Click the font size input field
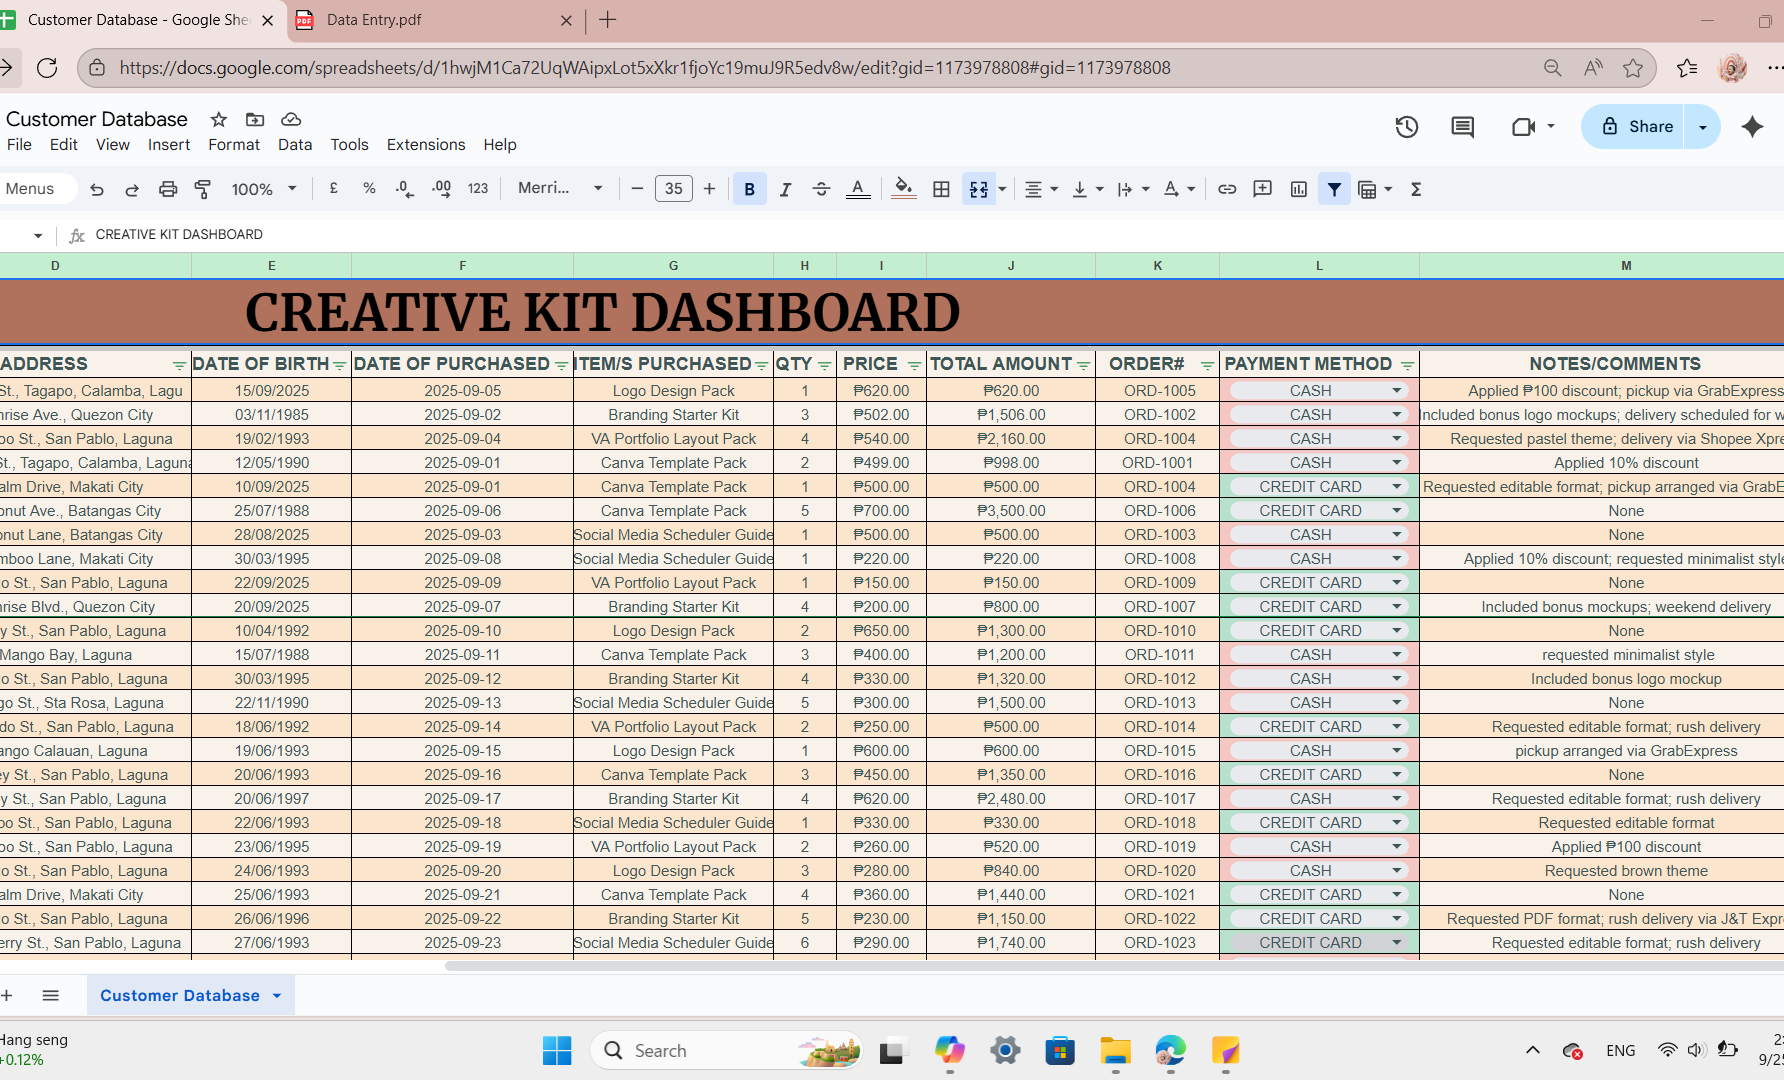Image resolution: width=1784 pixels, height=1080 pixels. pos(674,189)
